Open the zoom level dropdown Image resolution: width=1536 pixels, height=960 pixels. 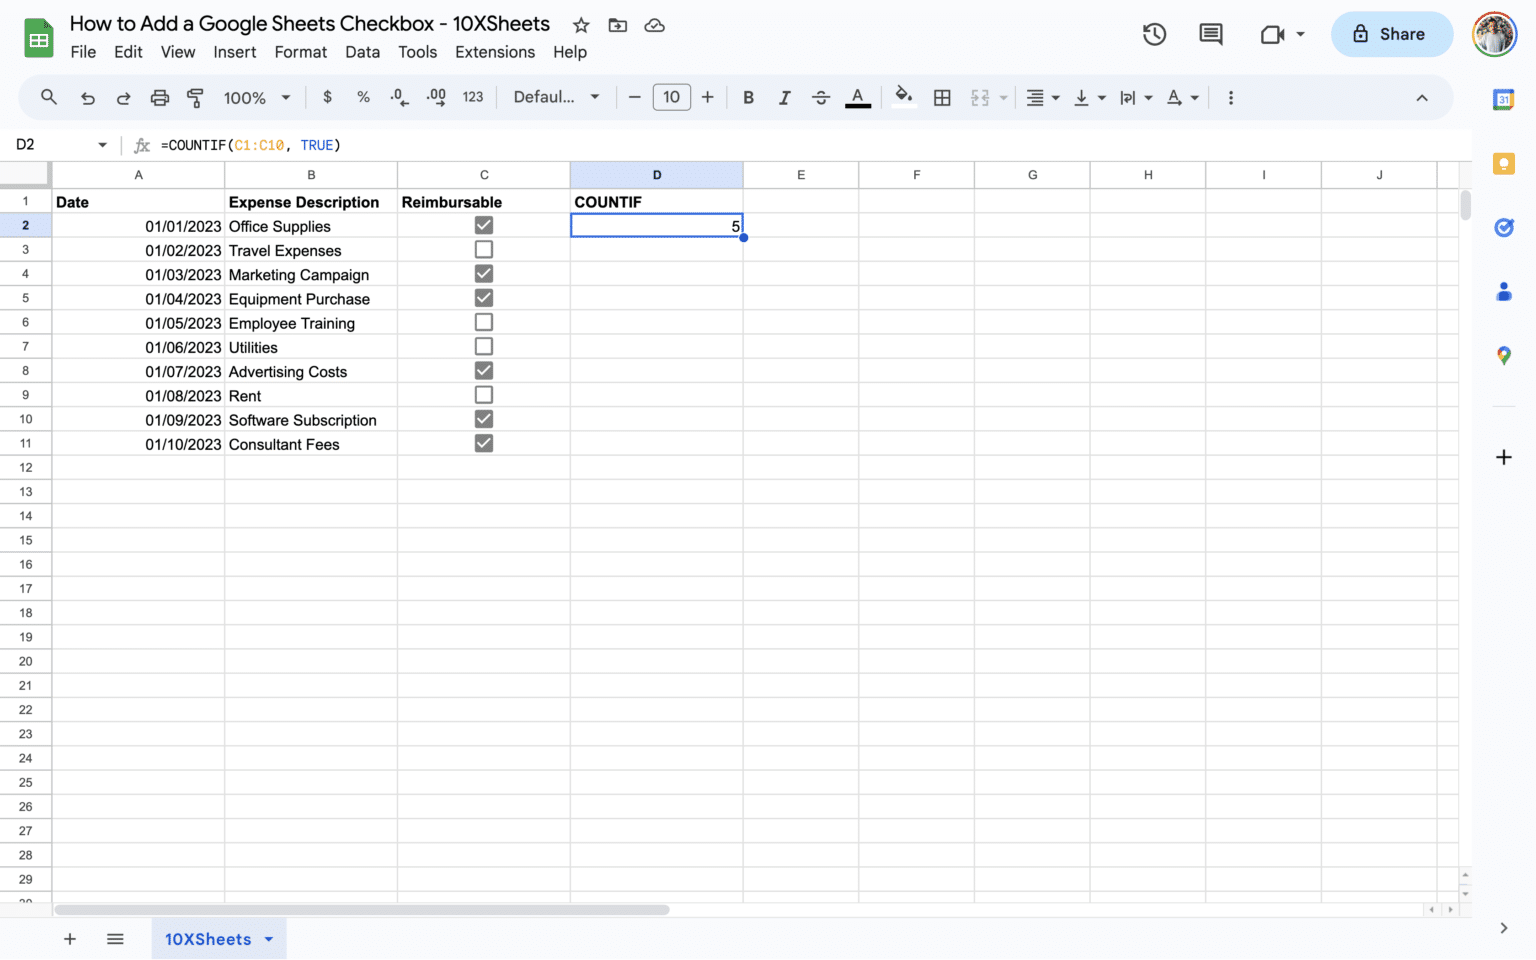tap(255, 97)
